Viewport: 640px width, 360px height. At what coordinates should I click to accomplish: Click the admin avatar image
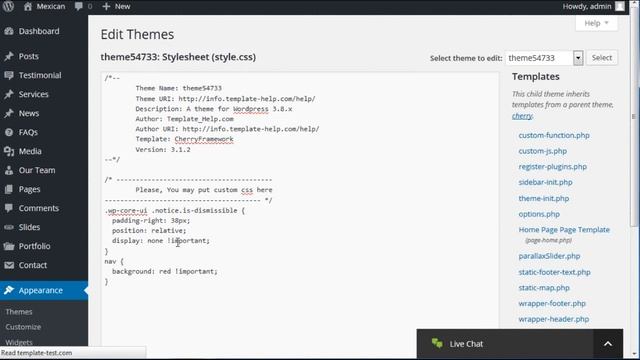[x=620, y=6]
